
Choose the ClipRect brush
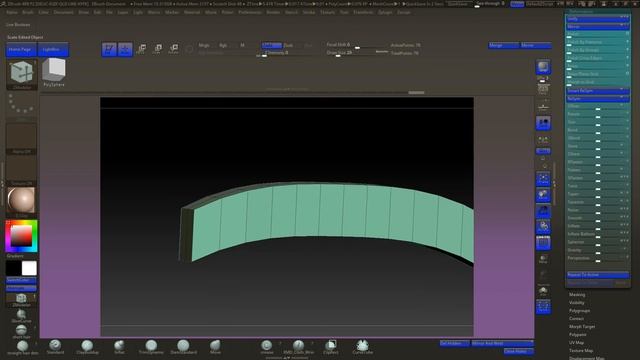click(331, 347)
